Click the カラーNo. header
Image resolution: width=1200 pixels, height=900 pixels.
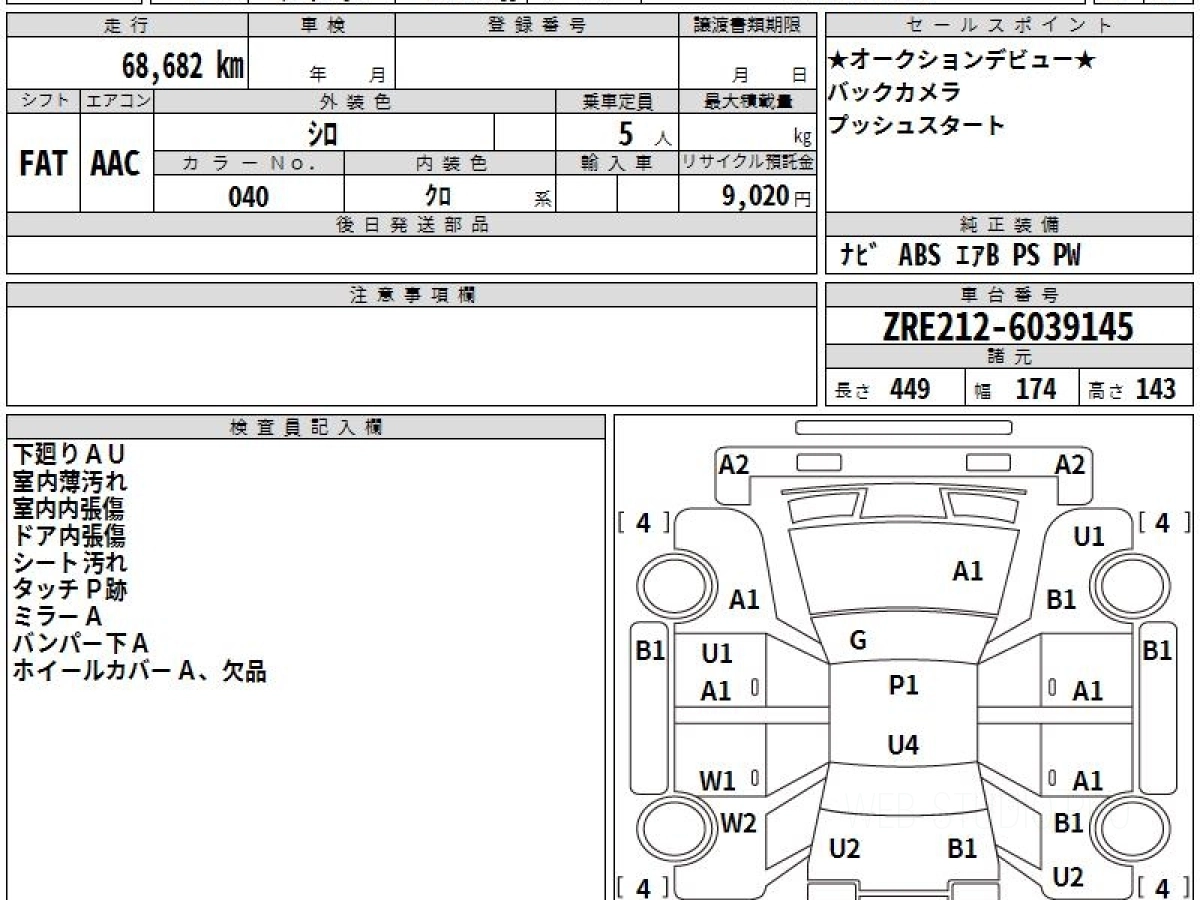click(249, 164)
